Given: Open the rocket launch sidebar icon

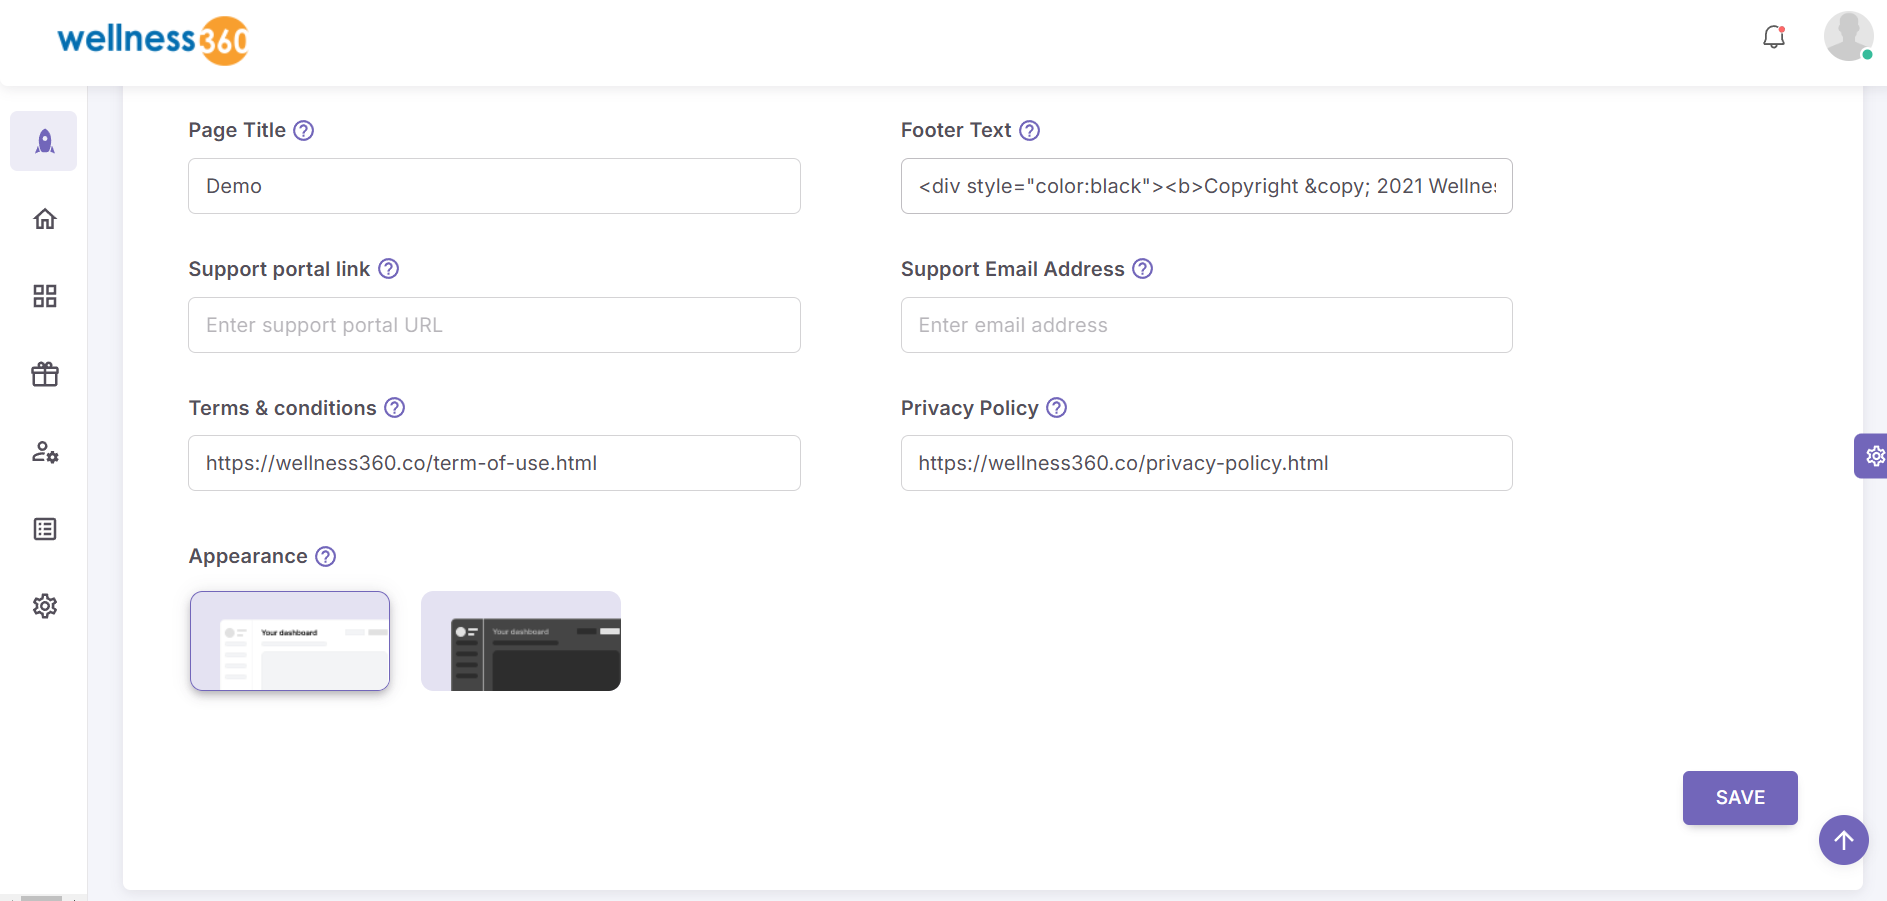Looking at the screenshot, I should [x=44, y=141].
